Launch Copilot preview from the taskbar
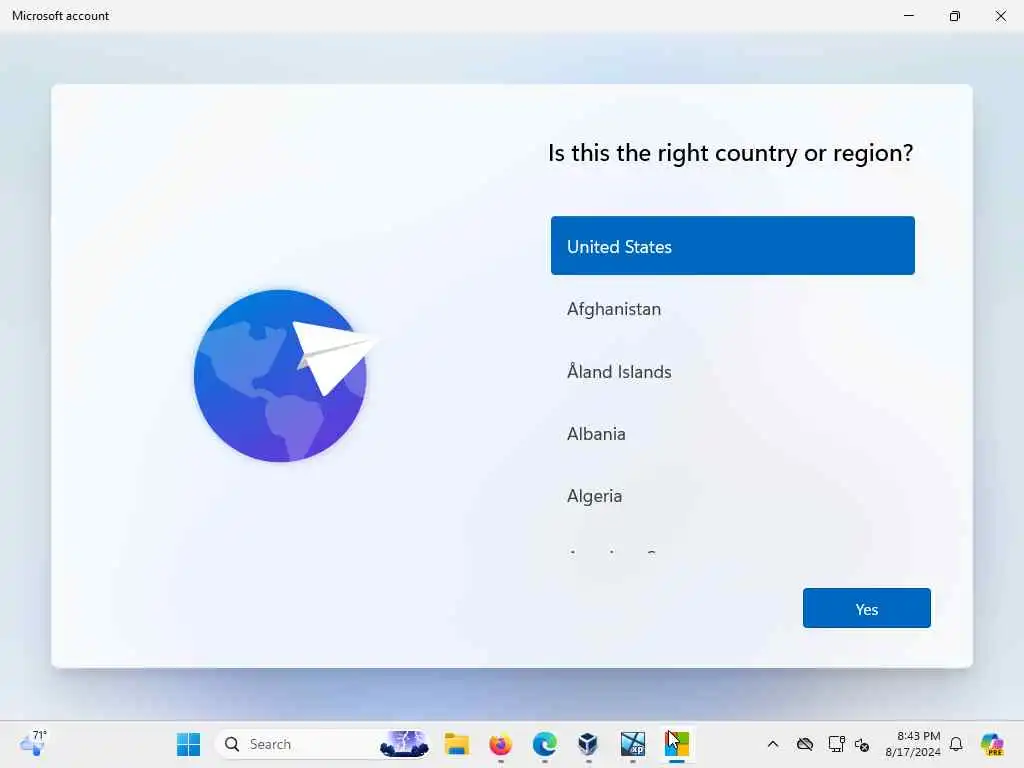Screen dimensions: 1024x768 tap(992, 744)
